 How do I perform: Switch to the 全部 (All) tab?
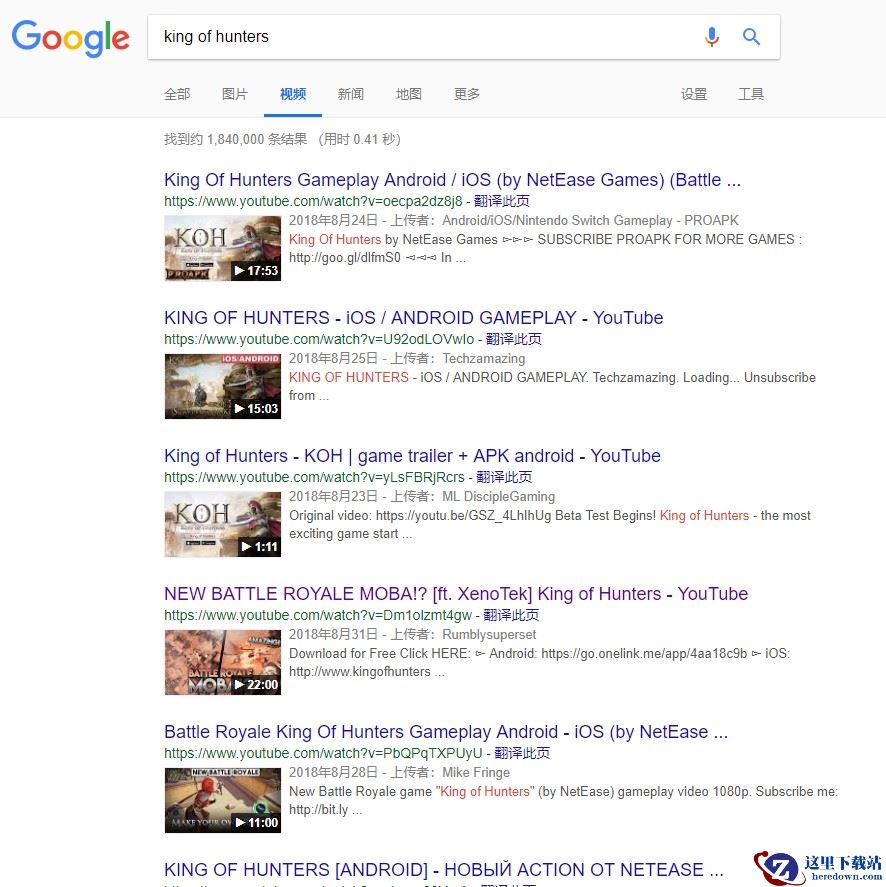(177, 94)
